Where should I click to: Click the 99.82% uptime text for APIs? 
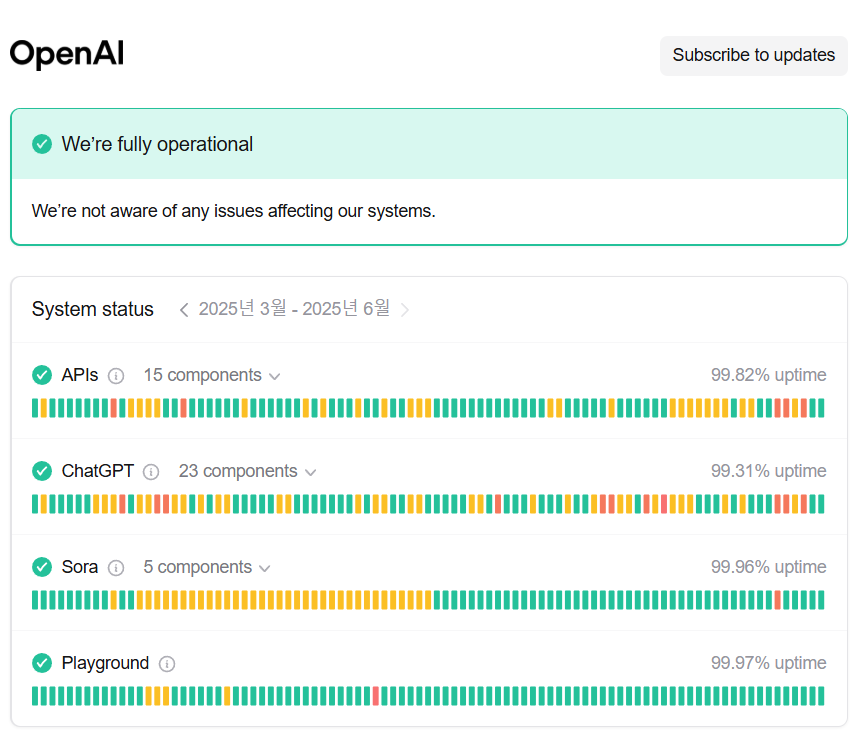click(768, 375)
